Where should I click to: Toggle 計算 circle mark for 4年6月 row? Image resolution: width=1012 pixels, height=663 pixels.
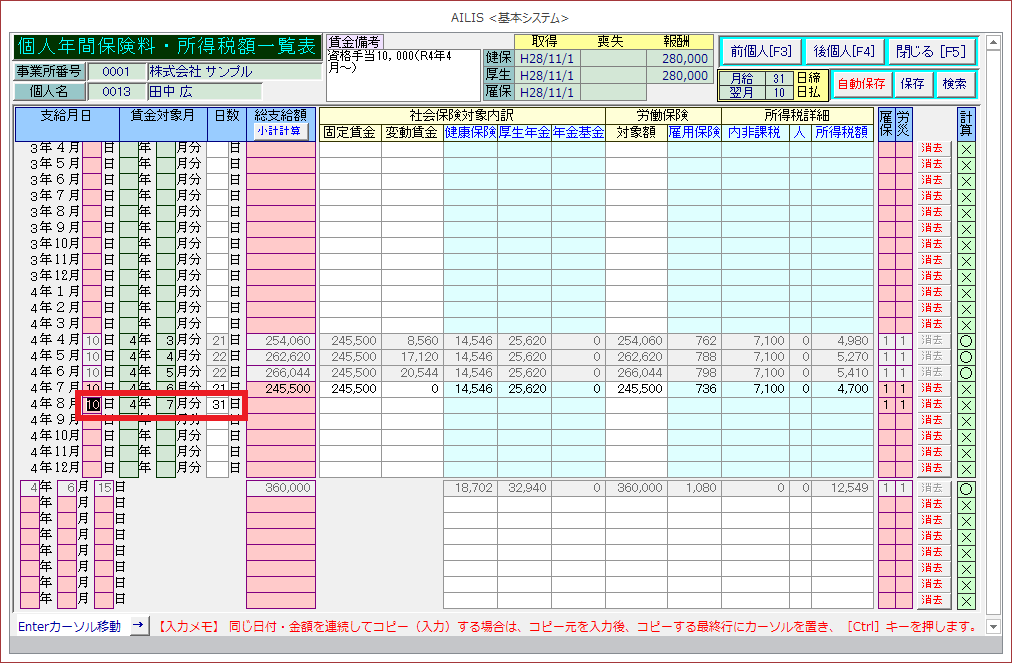(x=965, y=372)
